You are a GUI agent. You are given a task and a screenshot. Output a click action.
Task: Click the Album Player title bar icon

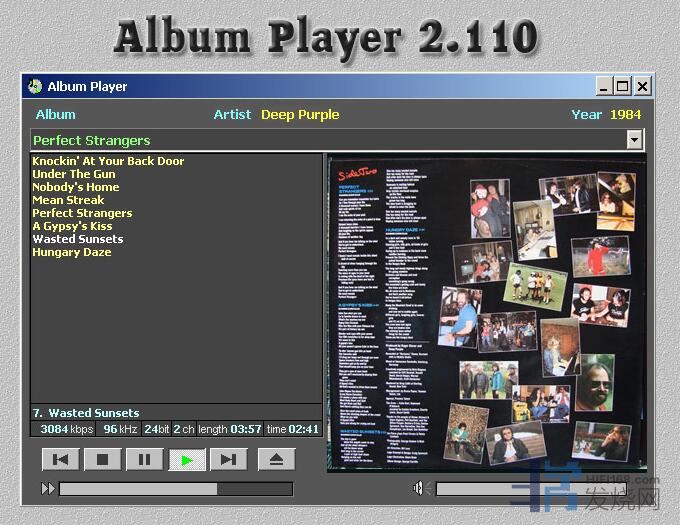pos(35,86)
